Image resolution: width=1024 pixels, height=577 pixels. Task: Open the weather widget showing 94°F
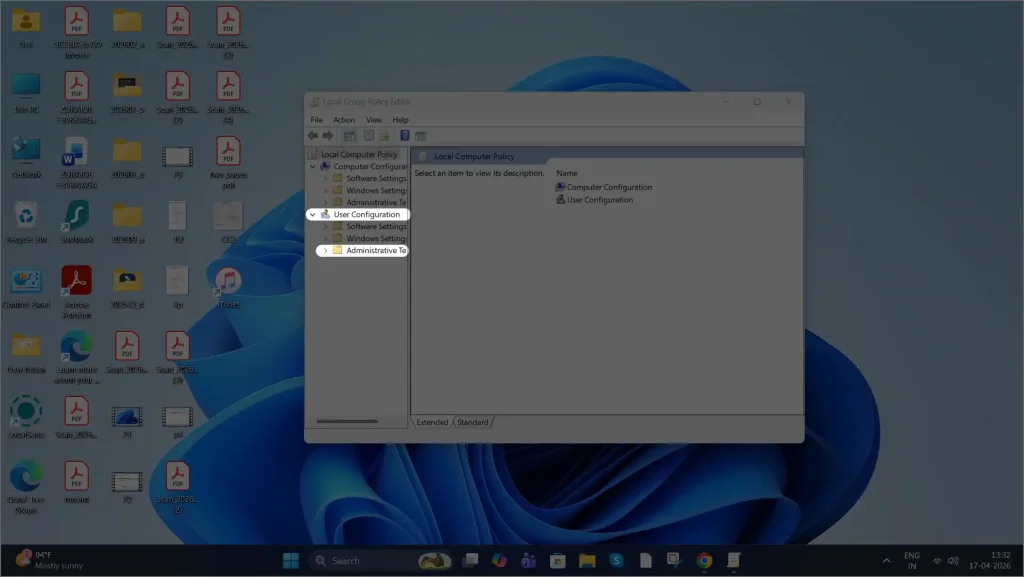[50, 561]
